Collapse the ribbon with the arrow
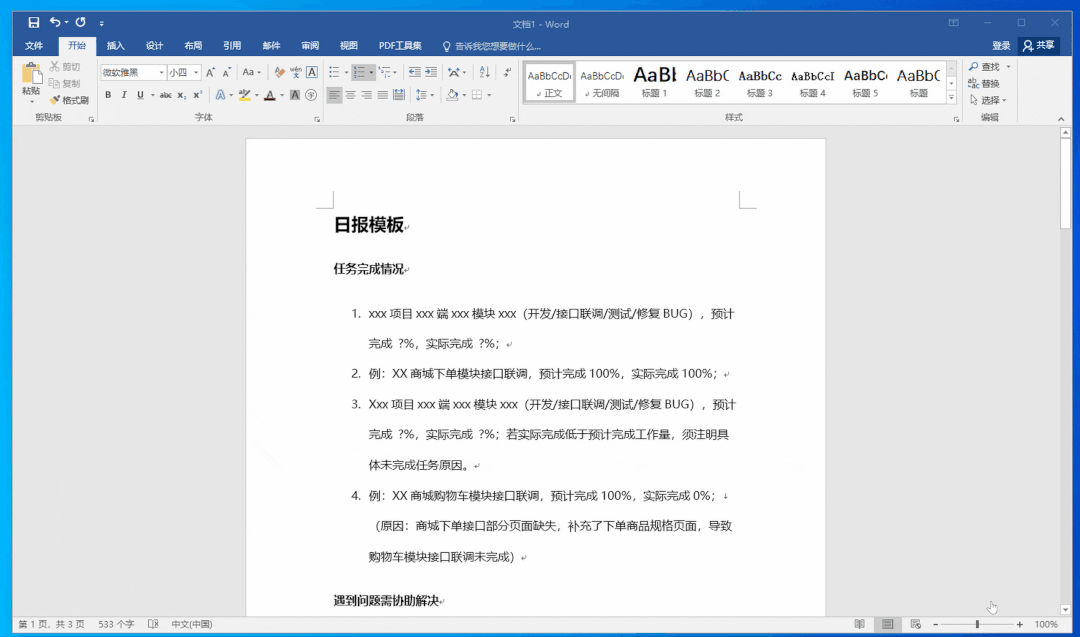The image size is (1080, 637). point(1061,118)
